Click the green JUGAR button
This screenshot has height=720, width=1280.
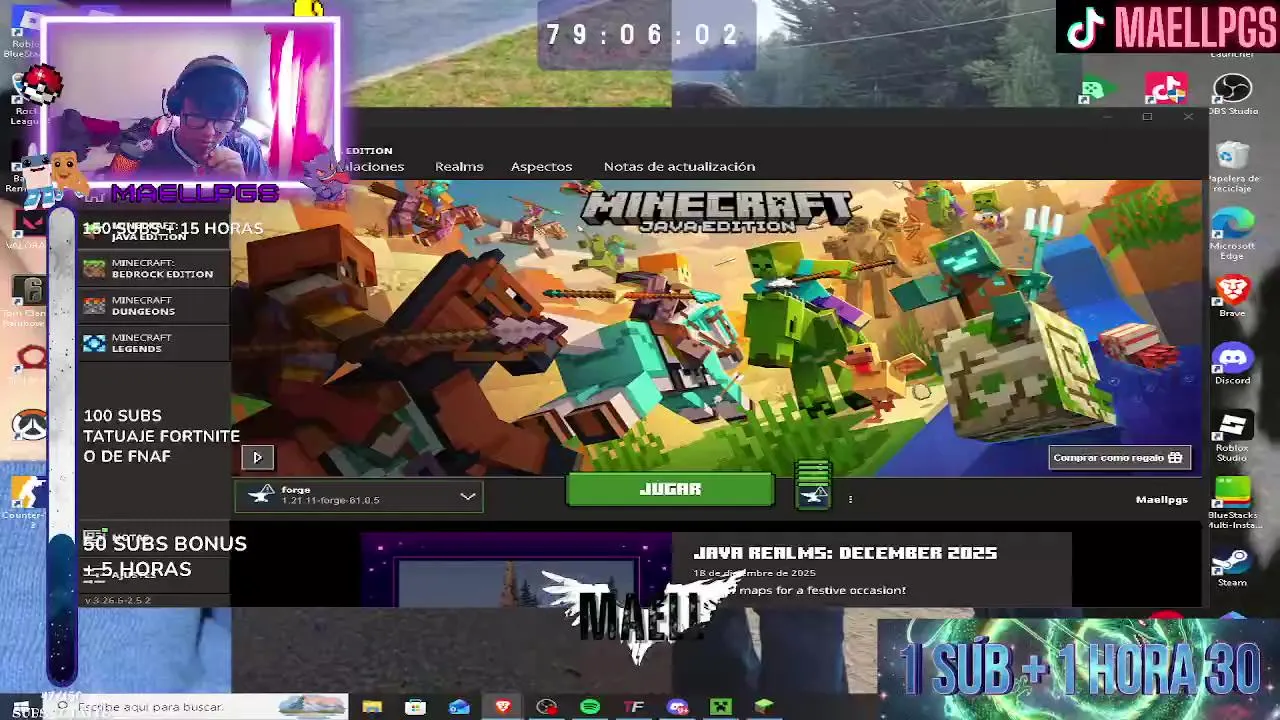(x=670, y=489)
